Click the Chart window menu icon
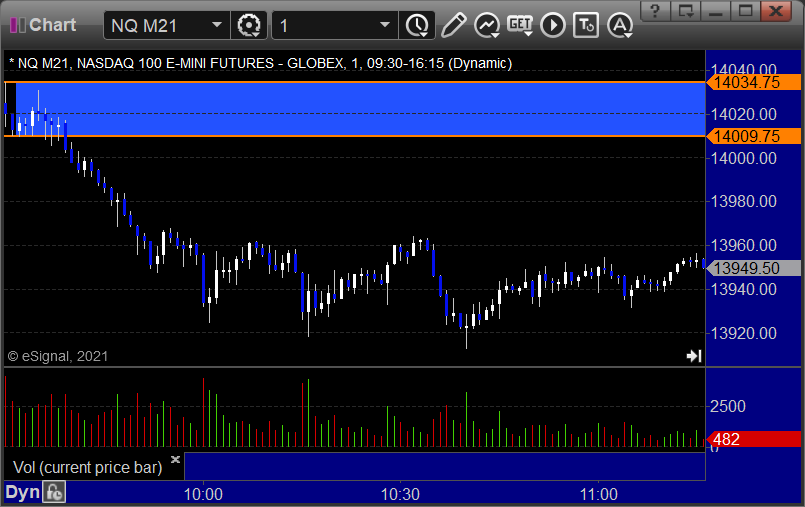 click(x=17, y=25)
